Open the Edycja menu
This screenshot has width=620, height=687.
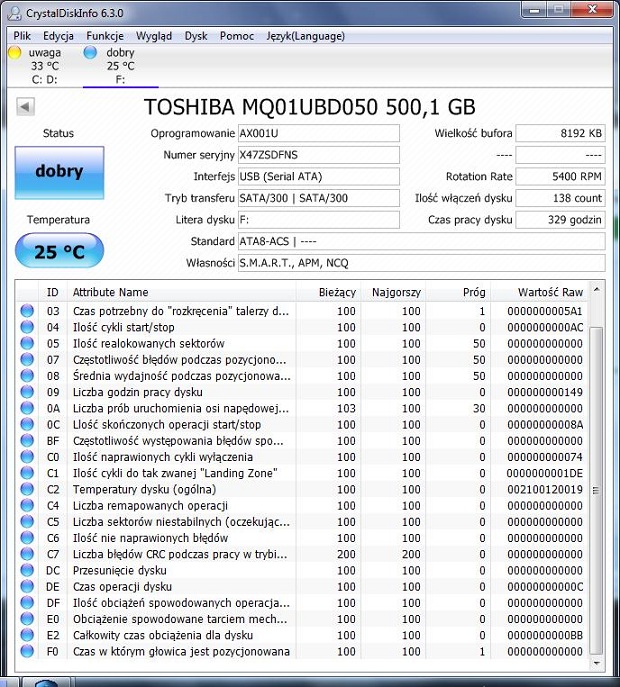click(x=58, y=36)
